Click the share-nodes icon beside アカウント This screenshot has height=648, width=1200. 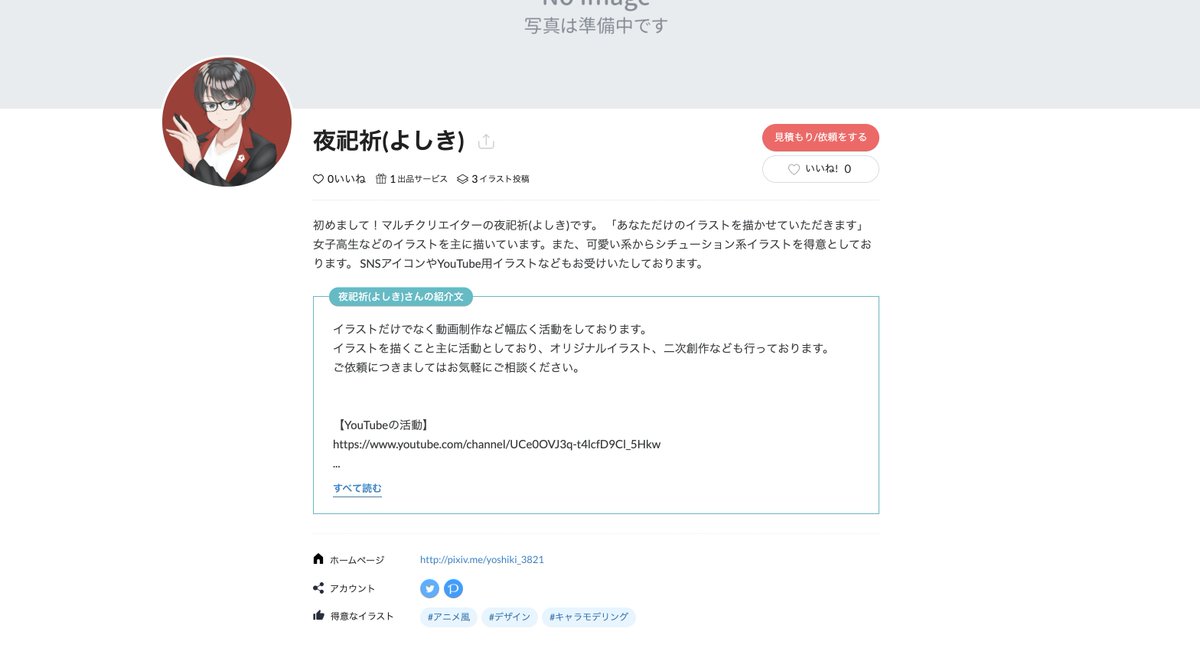pyautogui.click(x=318, y=588)
